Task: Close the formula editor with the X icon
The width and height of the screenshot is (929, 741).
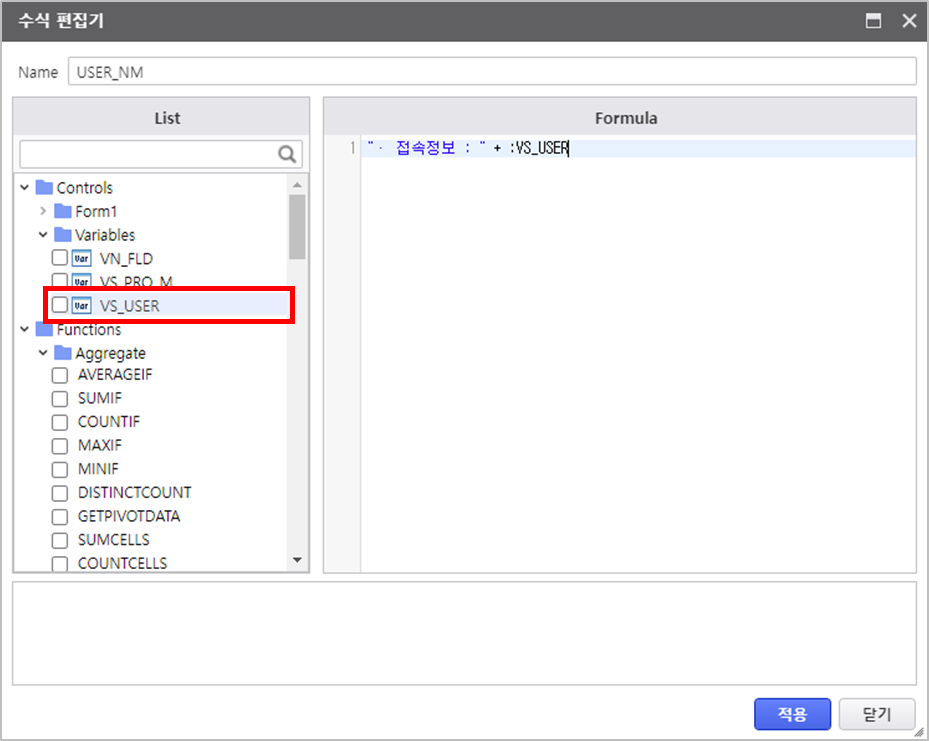Action: [x=909, y=21]
